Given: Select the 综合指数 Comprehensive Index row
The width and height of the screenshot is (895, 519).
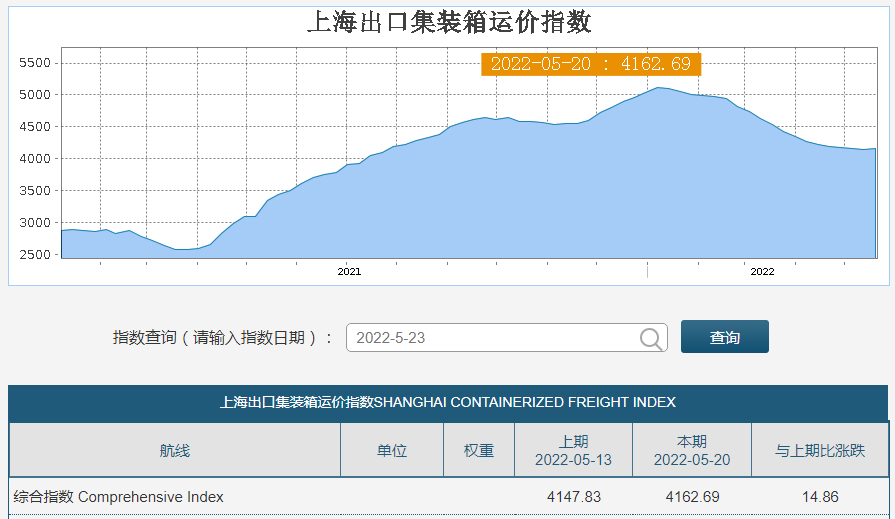Looking at the screenshot, I should tap(118, 497).
